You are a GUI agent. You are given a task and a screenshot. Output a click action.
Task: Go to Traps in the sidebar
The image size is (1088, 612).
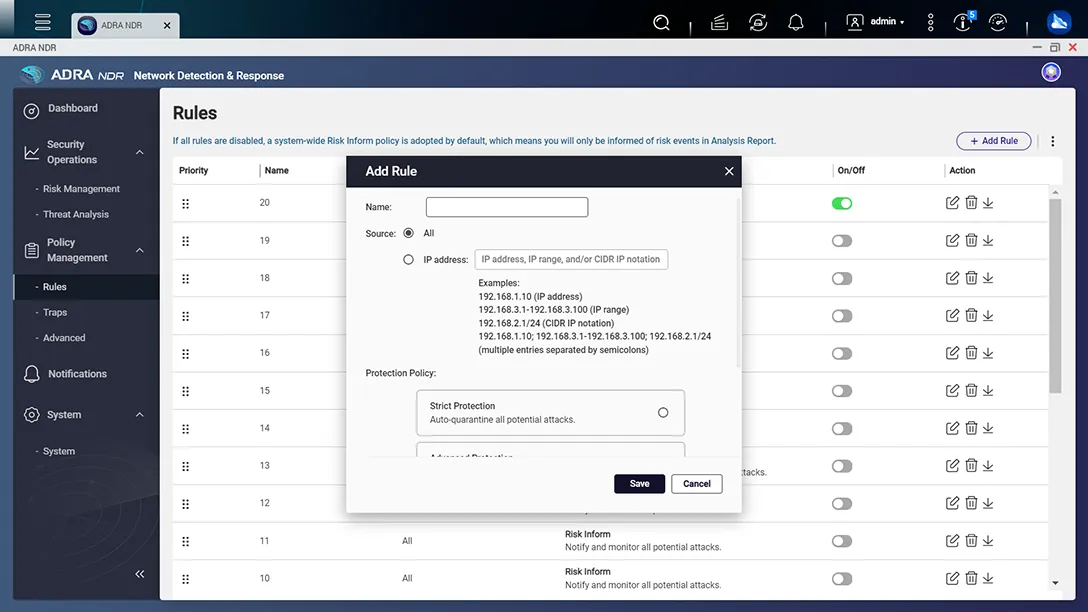coord(55,313)
